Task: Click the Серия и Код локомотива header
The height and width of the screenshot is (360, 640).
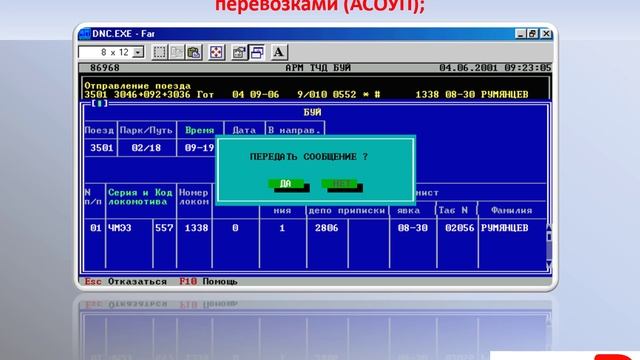Action: (140, 197)
